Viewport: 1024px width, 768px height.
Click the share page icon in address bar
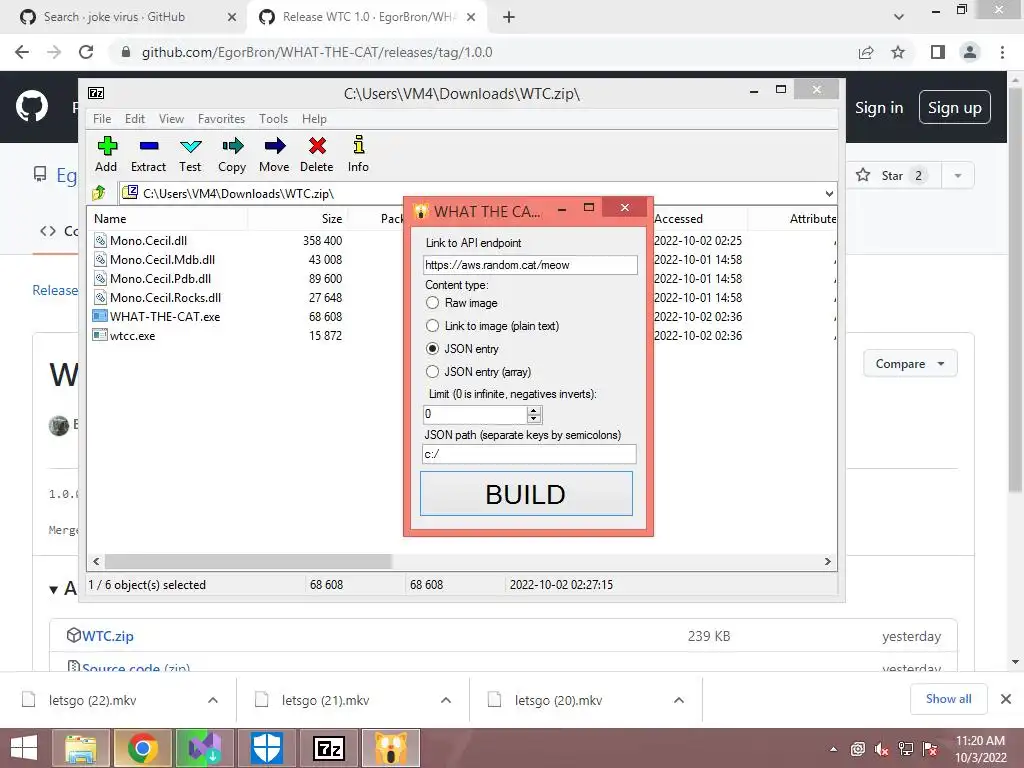pos(866,52)
